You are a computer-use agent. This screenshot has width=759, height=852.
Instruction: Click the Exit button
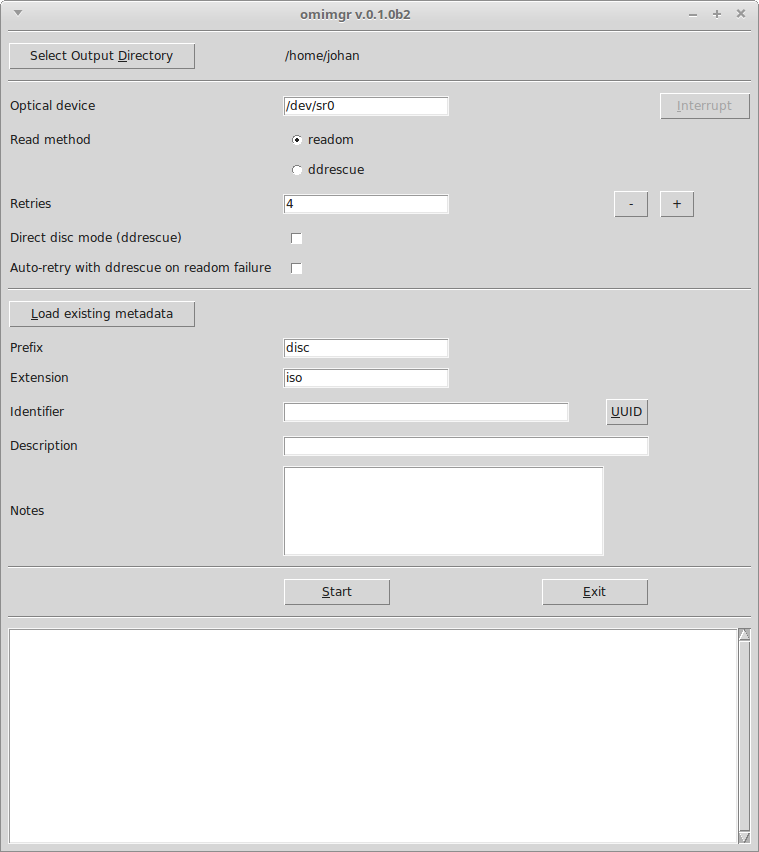[595, 592]
